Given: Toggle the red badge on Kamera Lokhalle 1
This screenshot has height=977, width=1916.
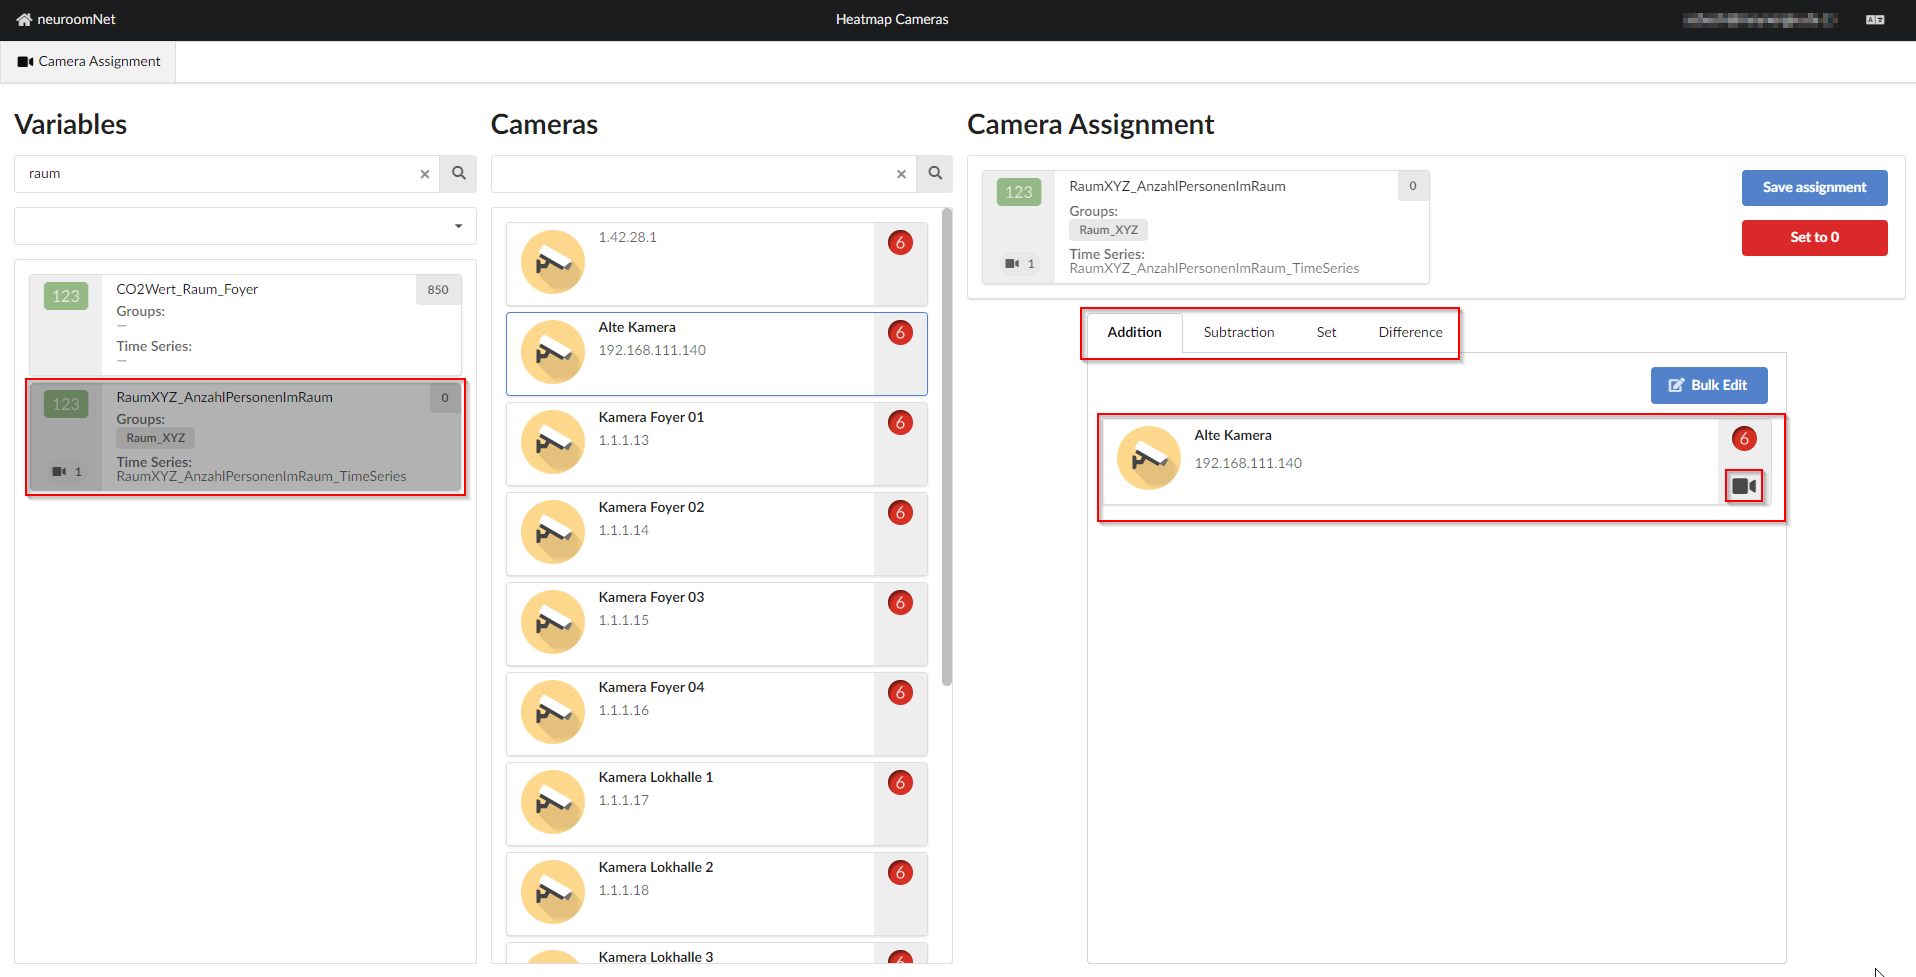Looking at the screenshot, I should click(x=900, y=782).
